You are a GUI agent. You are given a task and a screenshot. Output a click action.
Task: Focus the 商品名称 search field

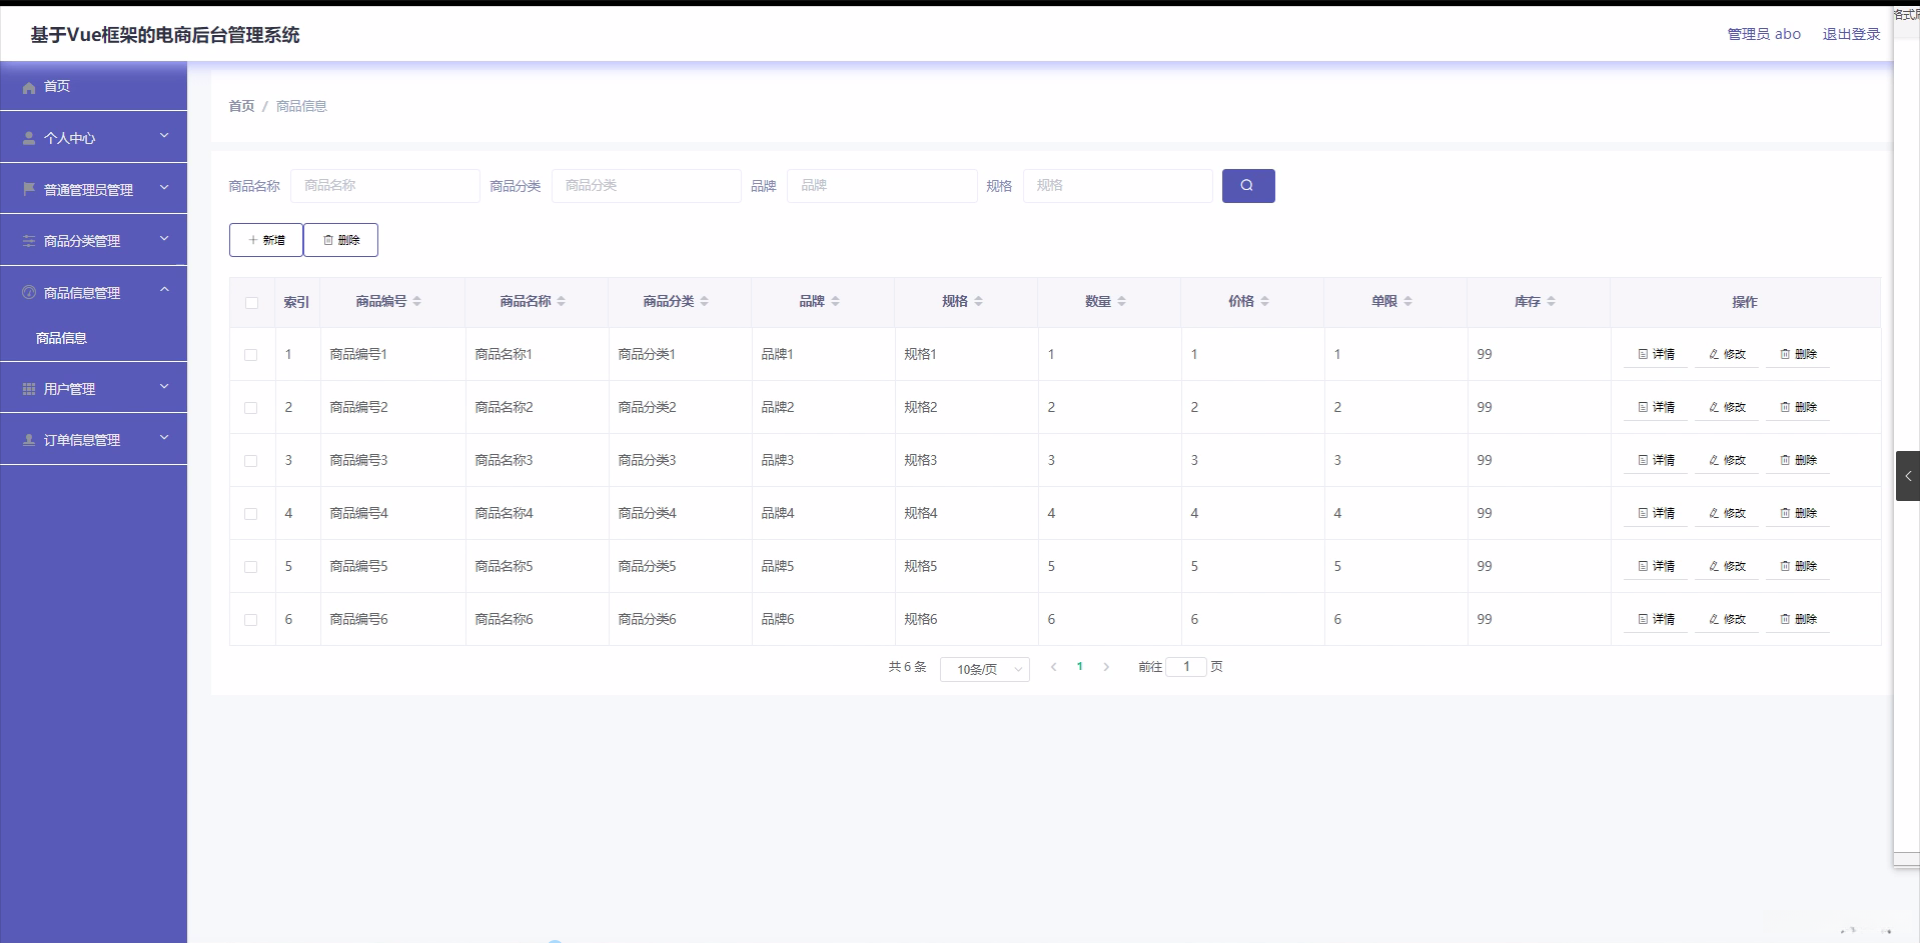(385, 186)
